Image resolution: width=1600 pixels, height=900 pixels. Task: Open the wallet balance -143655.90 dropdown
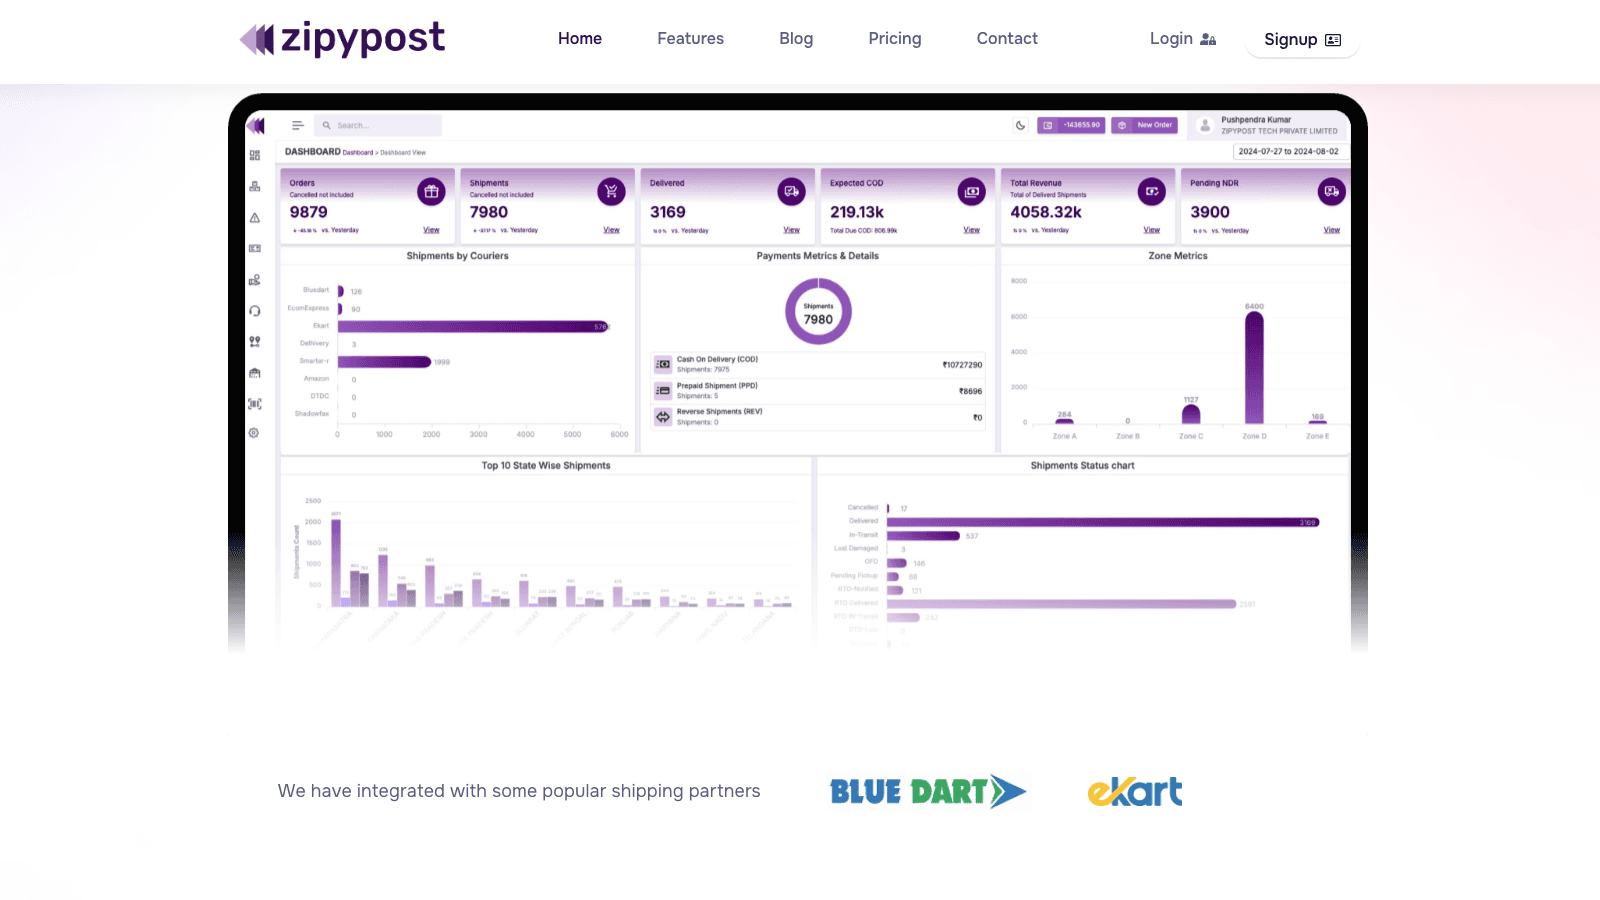(x=1071, y=125)
